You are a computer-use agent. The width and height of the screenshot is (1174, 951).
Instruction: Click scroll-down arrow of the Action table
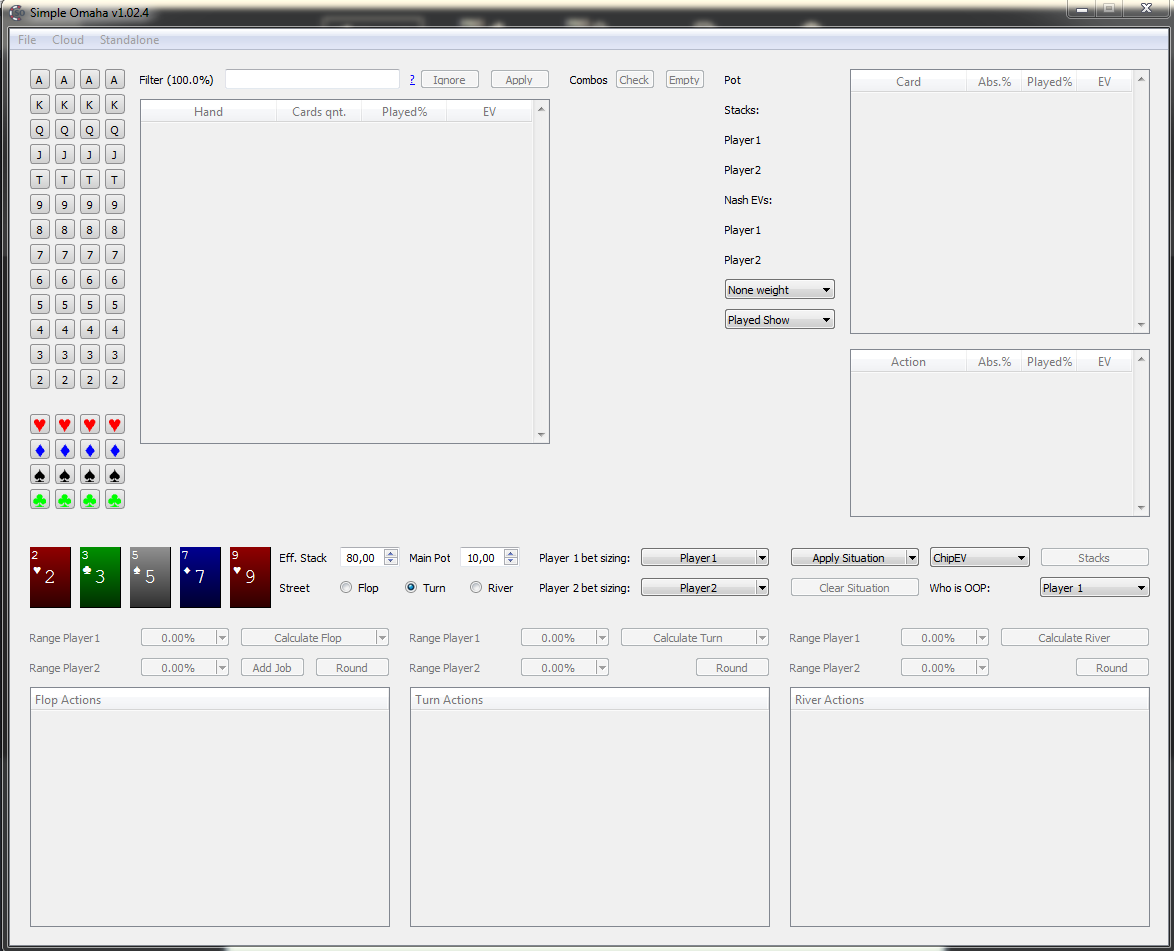[1141, 508]
